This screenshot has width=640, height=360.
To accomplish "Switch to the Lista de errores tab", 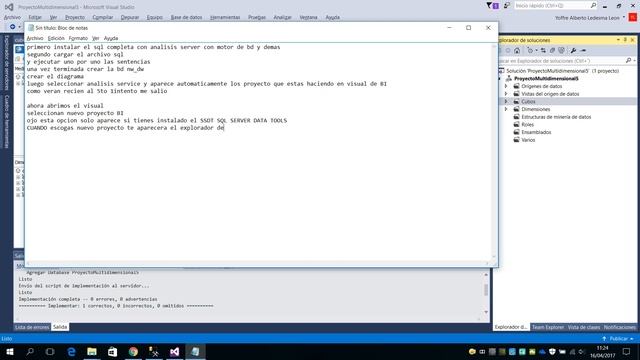I will click(x=32, y=327).
